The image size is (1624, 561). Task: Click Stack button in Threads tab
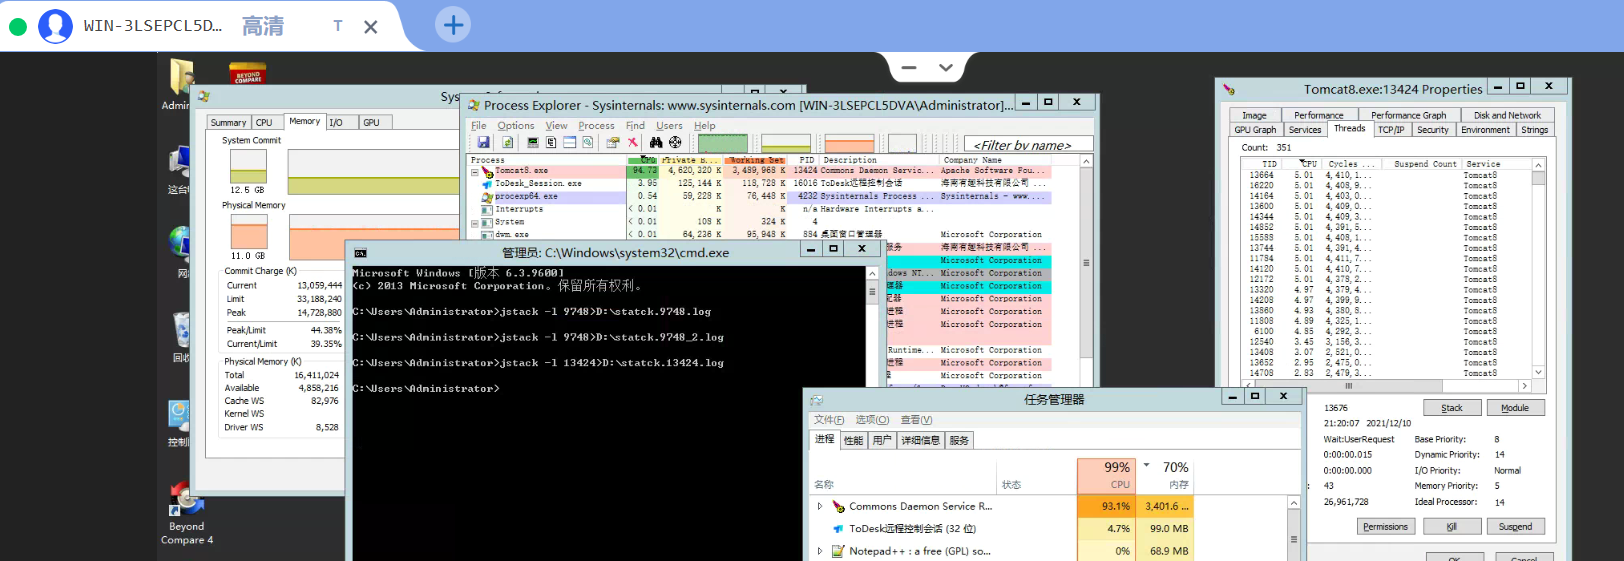click(x=1452, y=408)
